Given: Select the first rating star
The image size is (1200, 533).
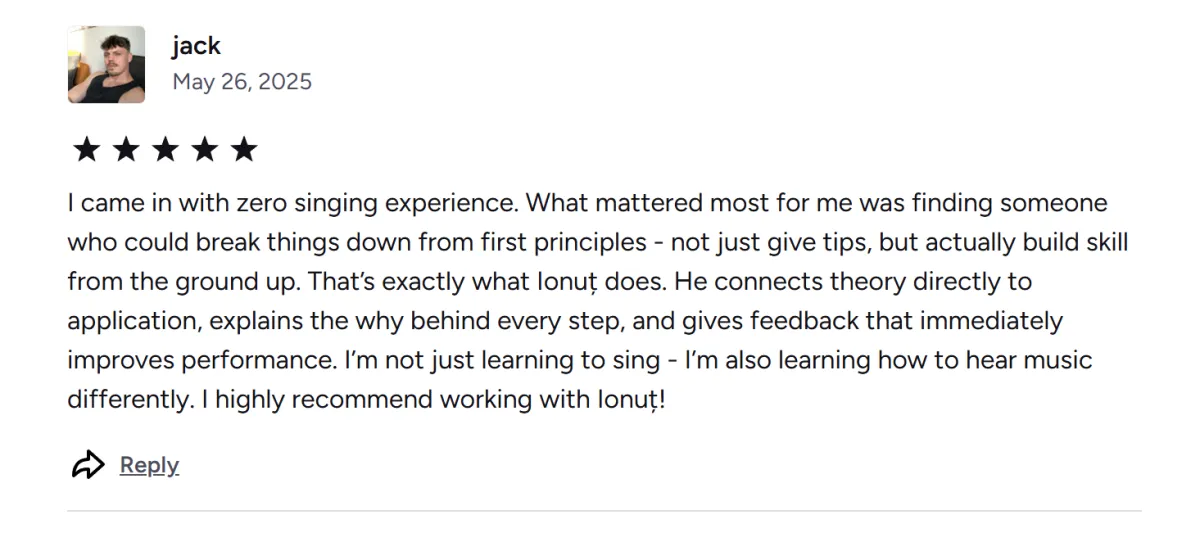Looking at the screenshot, I should click(87, 150).
